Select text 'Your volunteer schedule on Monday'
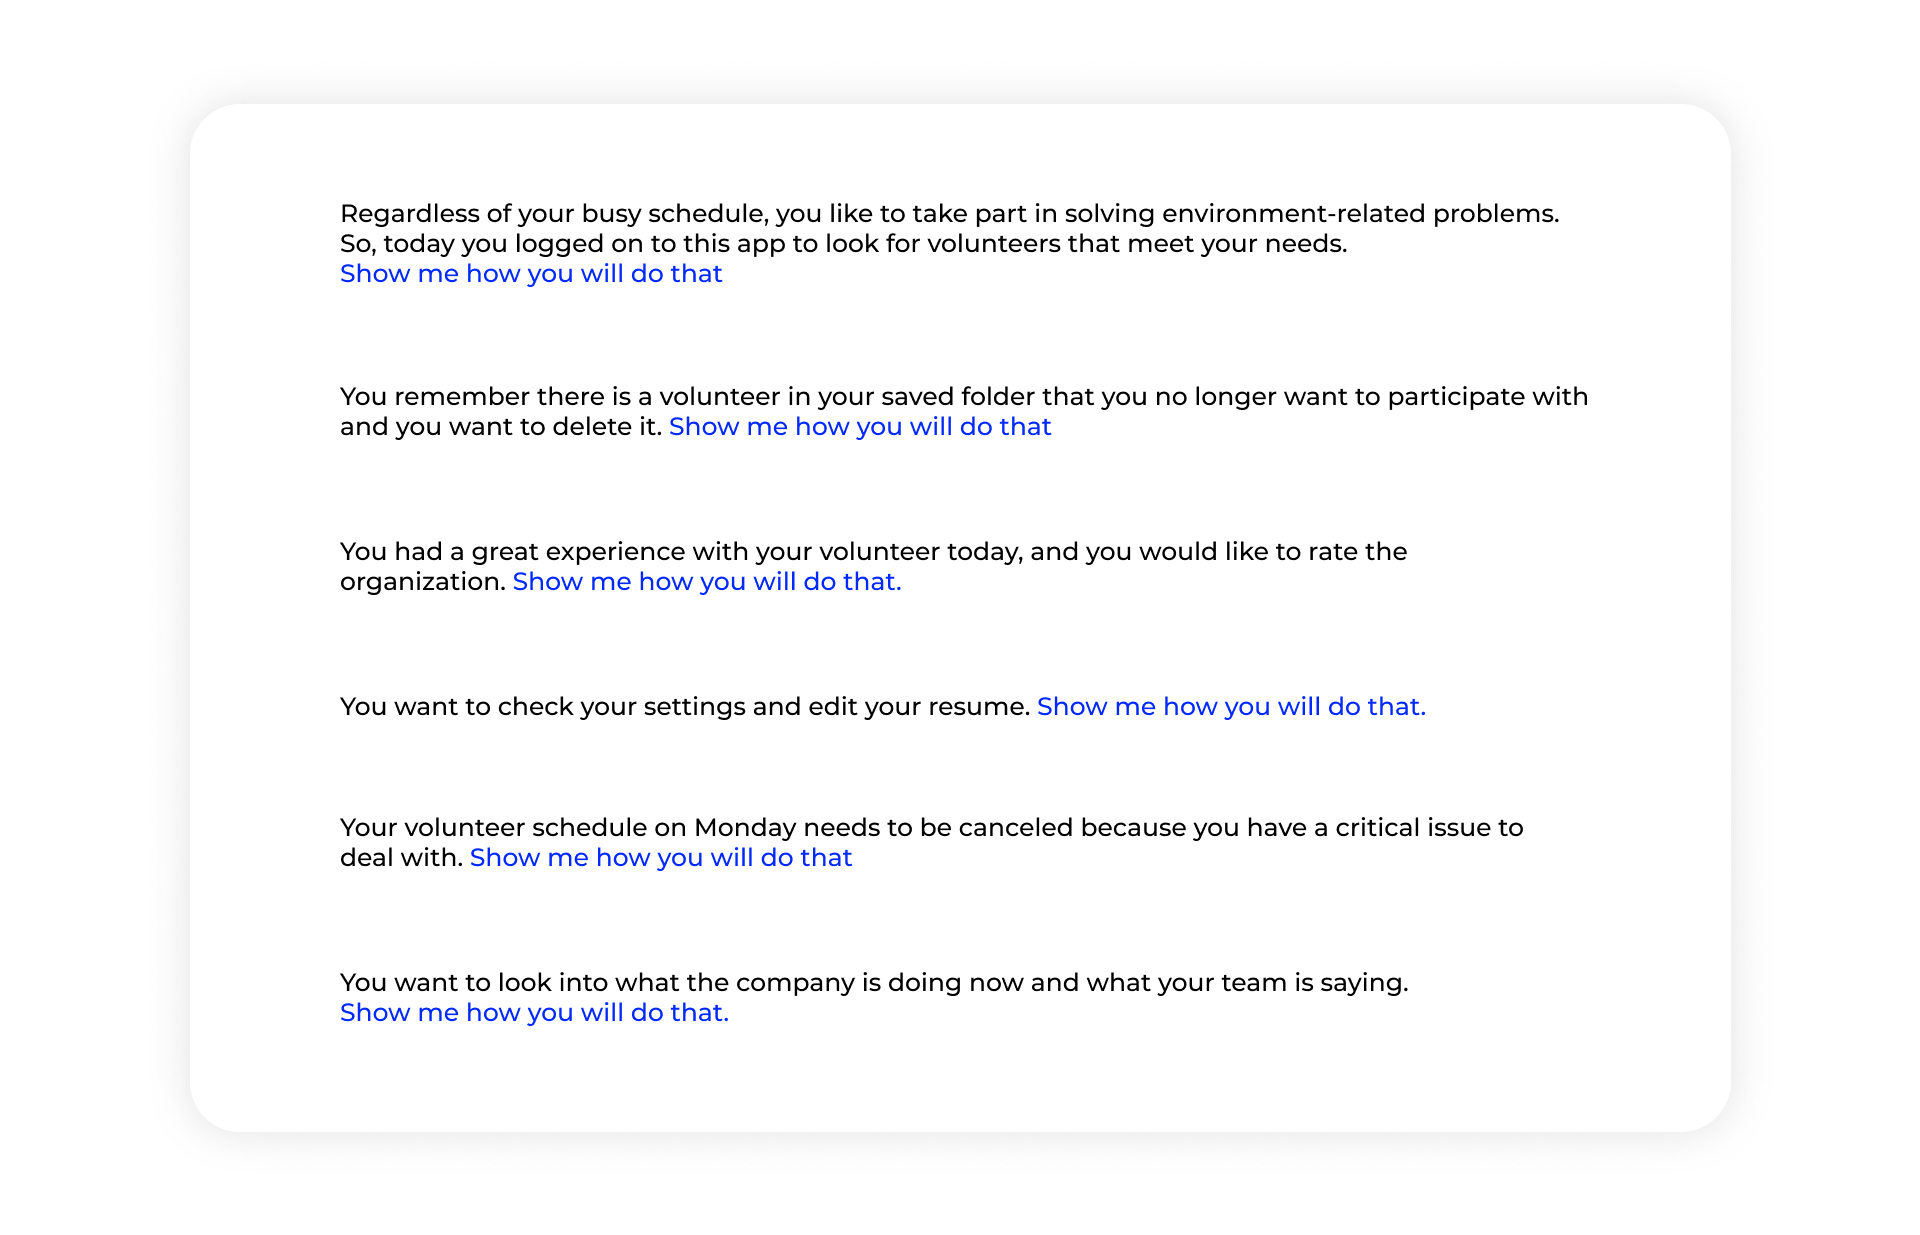The height and width of the screenshot is (1235, 1920). click(568, 828)
